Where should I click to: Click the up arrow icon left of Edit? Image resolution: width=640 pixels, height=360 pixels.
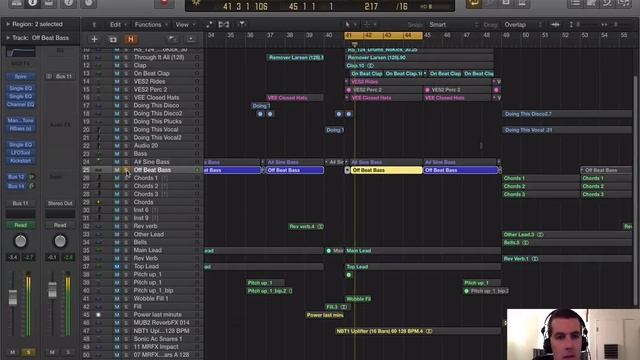(x=94, y=24)
